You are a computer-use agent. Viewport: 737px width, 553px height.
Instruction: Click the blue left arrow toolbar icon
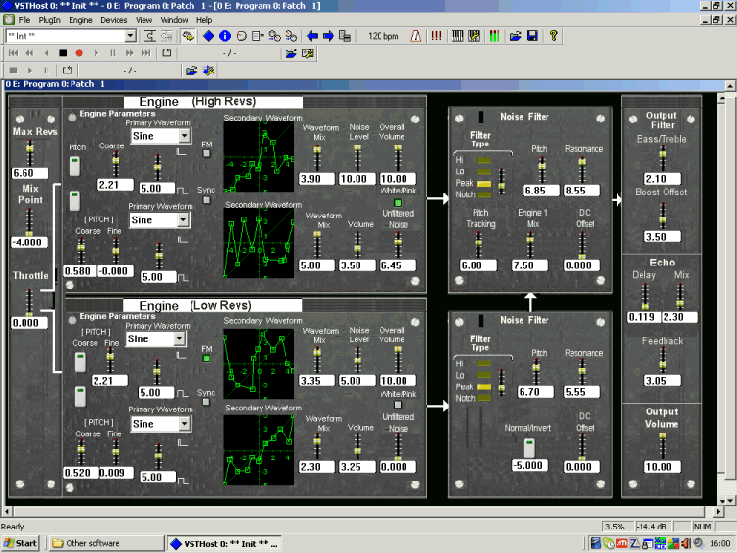pos(311,36)
